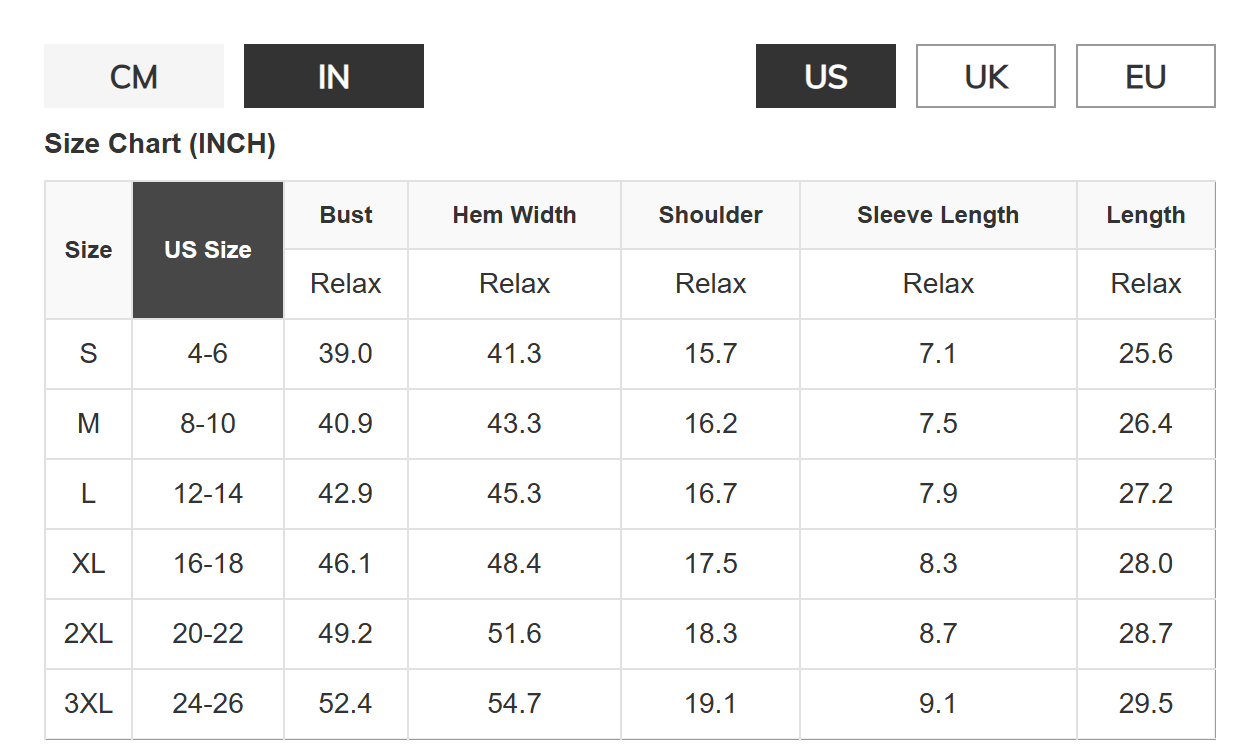
Task: Click the Size column header
Action: click(x=88, y=250)
